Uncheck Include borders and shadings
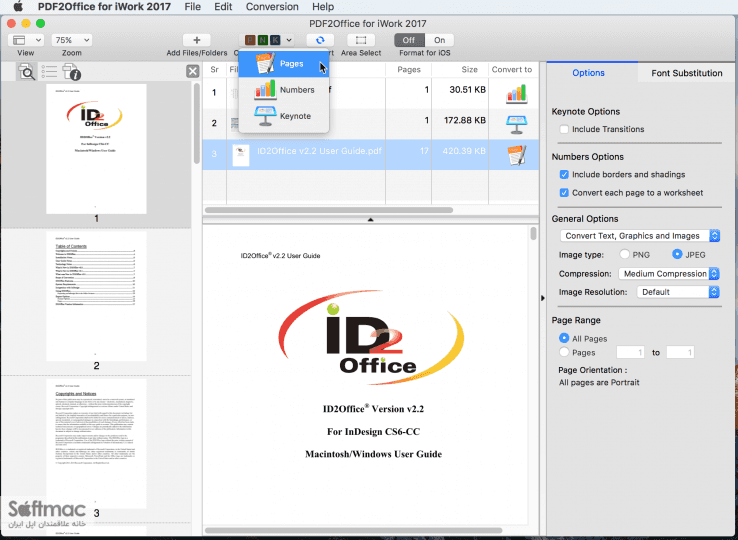 click(x=564, y=174)
